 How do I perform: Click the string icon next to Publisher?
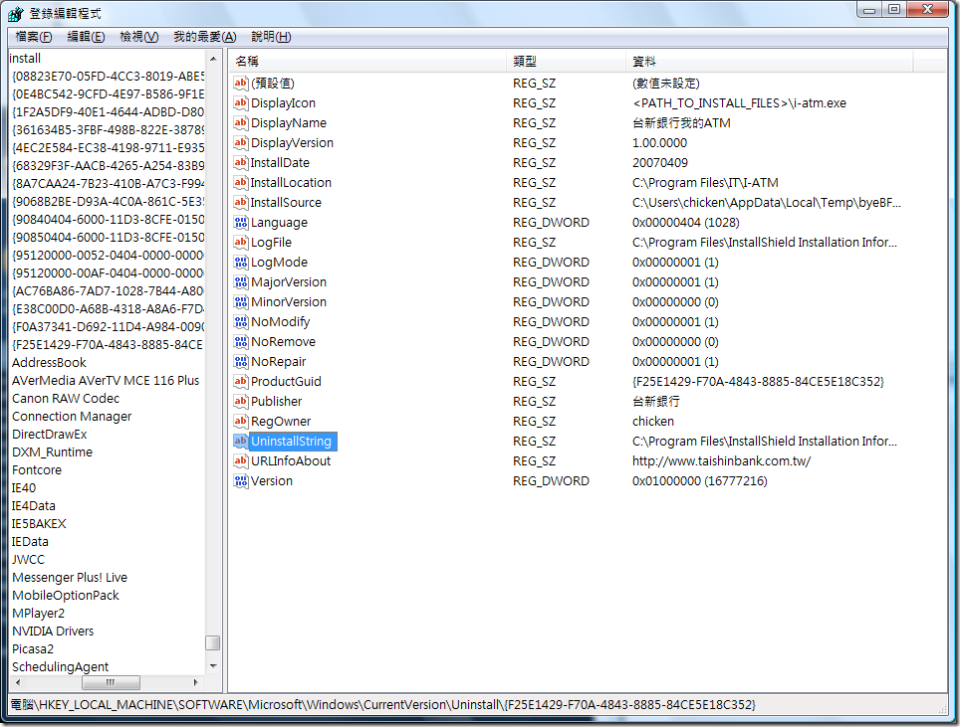(x=239, y=401)
